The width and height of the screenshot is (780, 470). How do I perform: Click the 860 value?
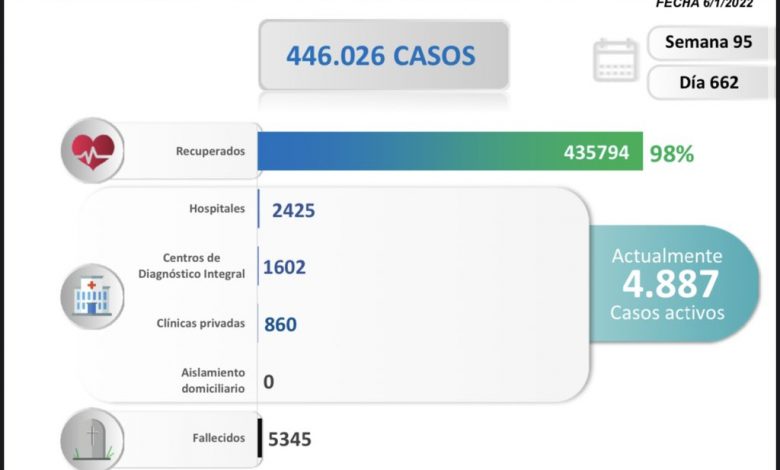tap(279, 324)
